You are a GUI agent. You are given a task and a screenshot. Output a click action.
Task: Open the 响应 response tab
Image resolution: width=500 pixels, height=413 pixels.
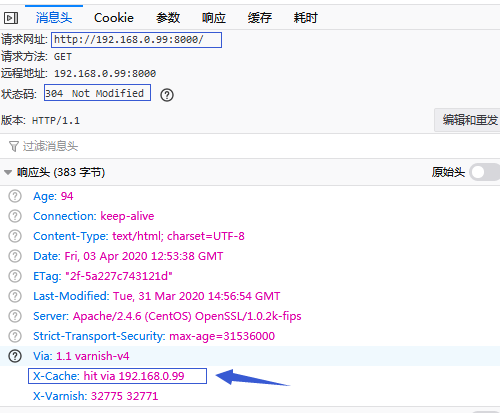[x=214, y=18]
